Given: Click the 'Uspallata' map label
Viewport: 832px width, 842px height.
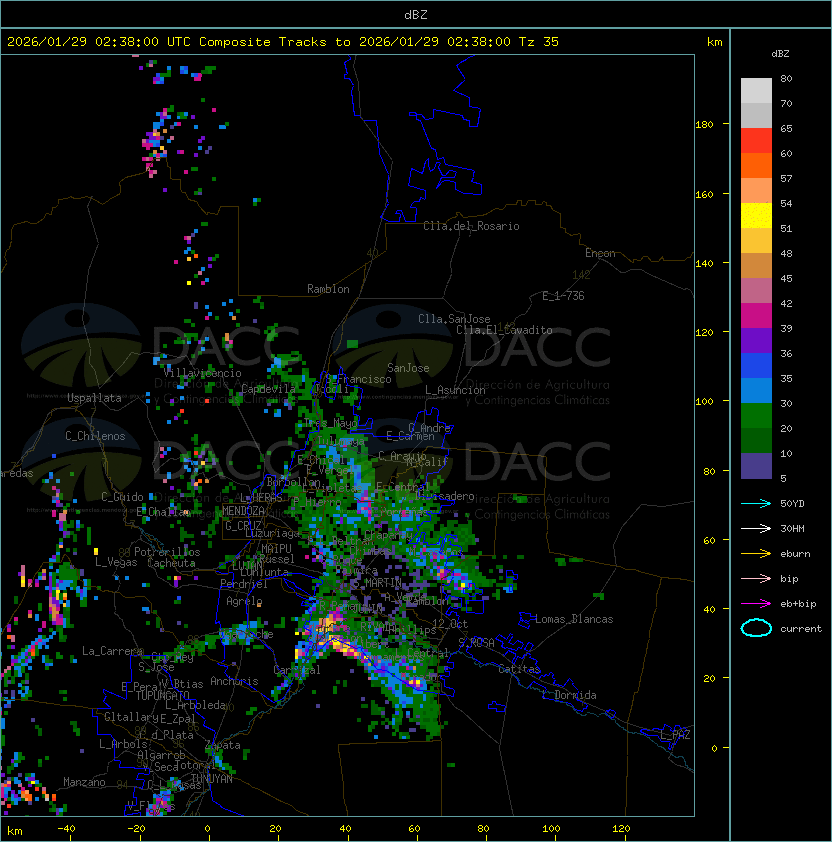Looking at the screenshot, I should (95, 398).
